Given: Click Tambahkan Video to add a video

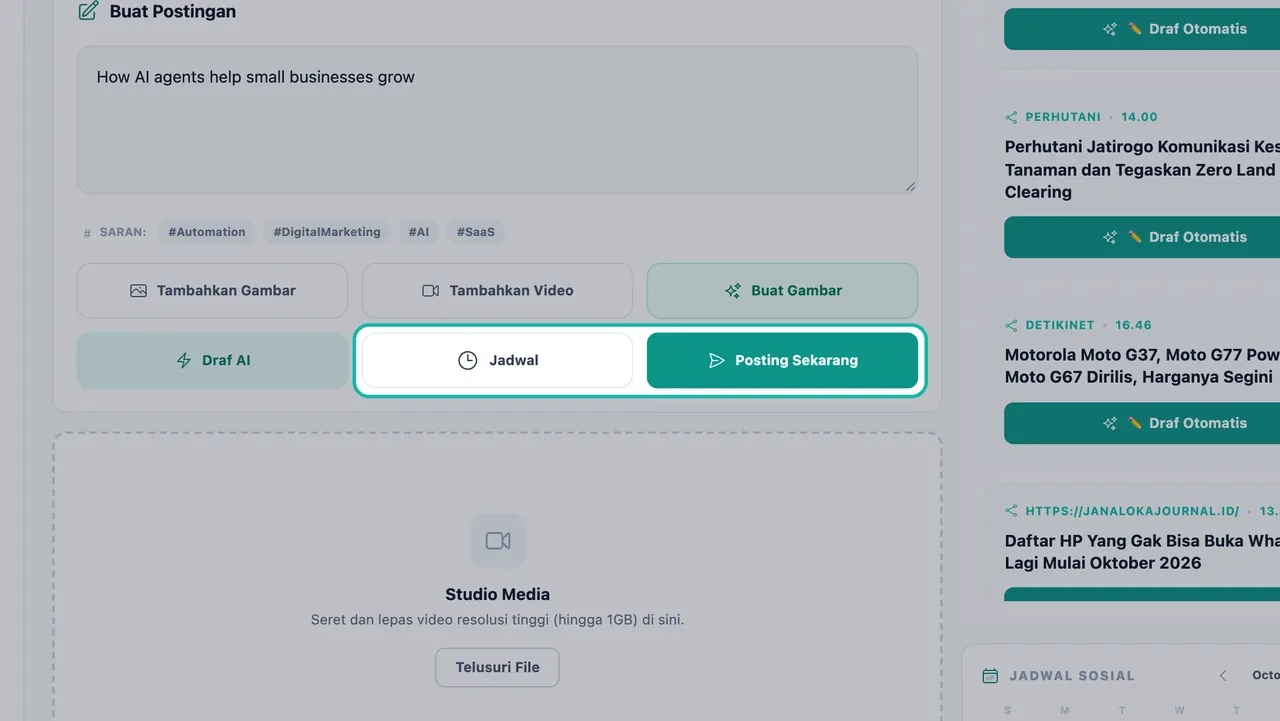Looking at the screenshot, I should 497,291.
